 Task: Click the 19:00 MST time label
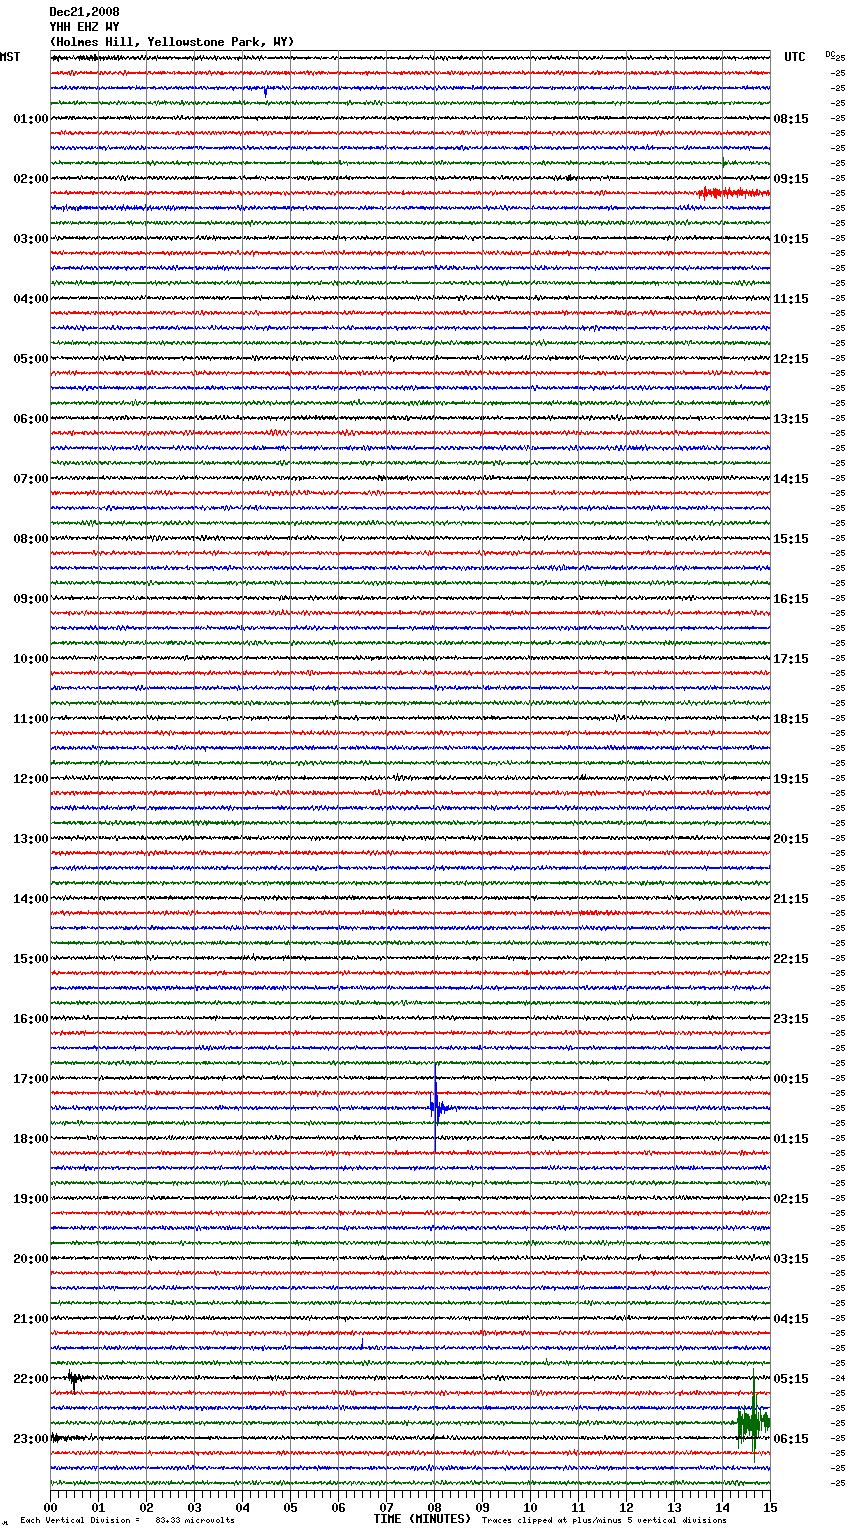[31, 1199]
